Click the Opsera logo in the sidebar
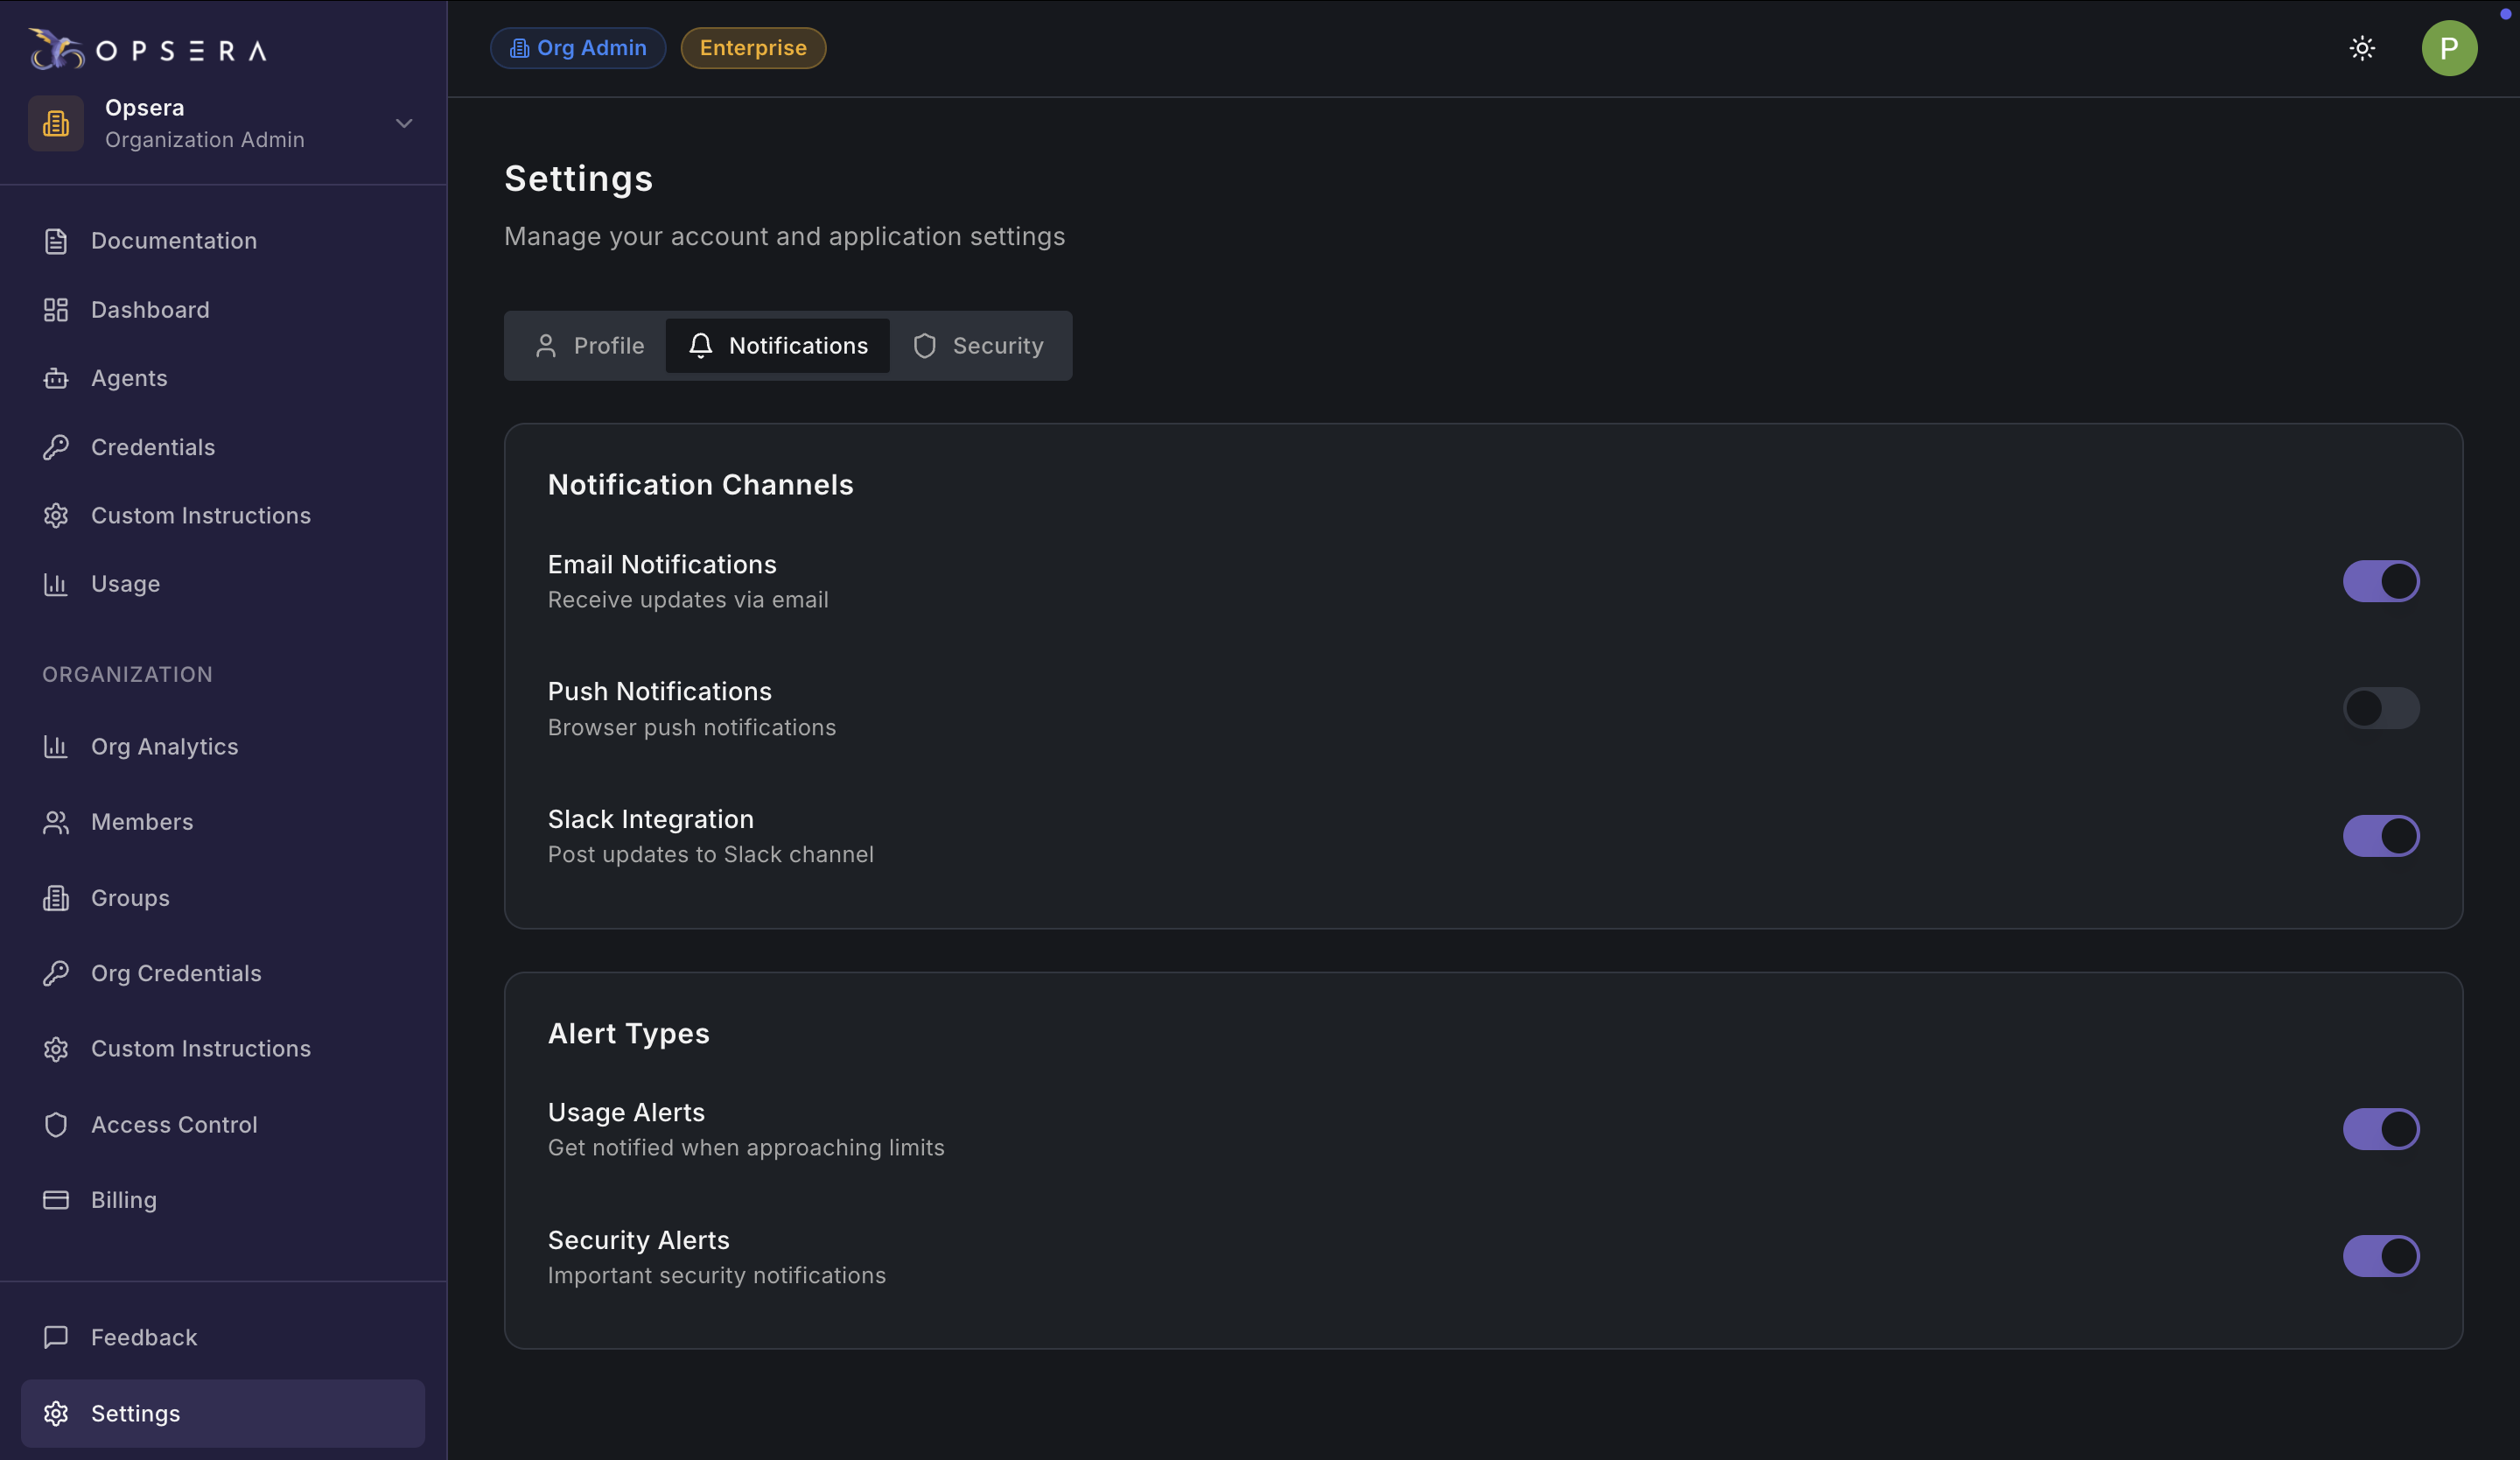 click(x=148, y=49)
